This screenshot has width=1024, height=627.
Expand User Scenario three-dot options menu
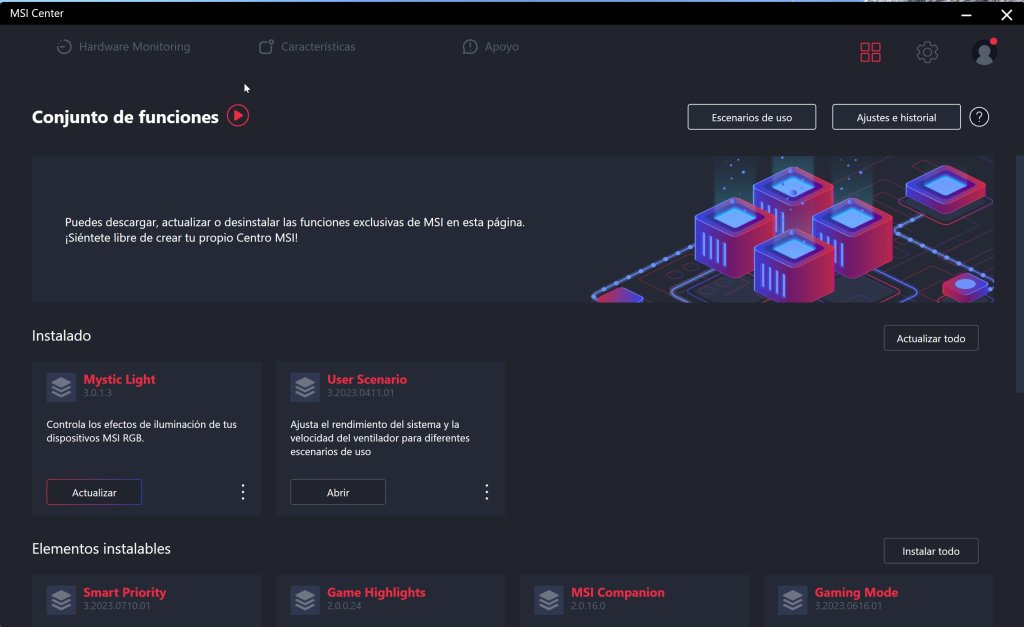click(487, 492)
